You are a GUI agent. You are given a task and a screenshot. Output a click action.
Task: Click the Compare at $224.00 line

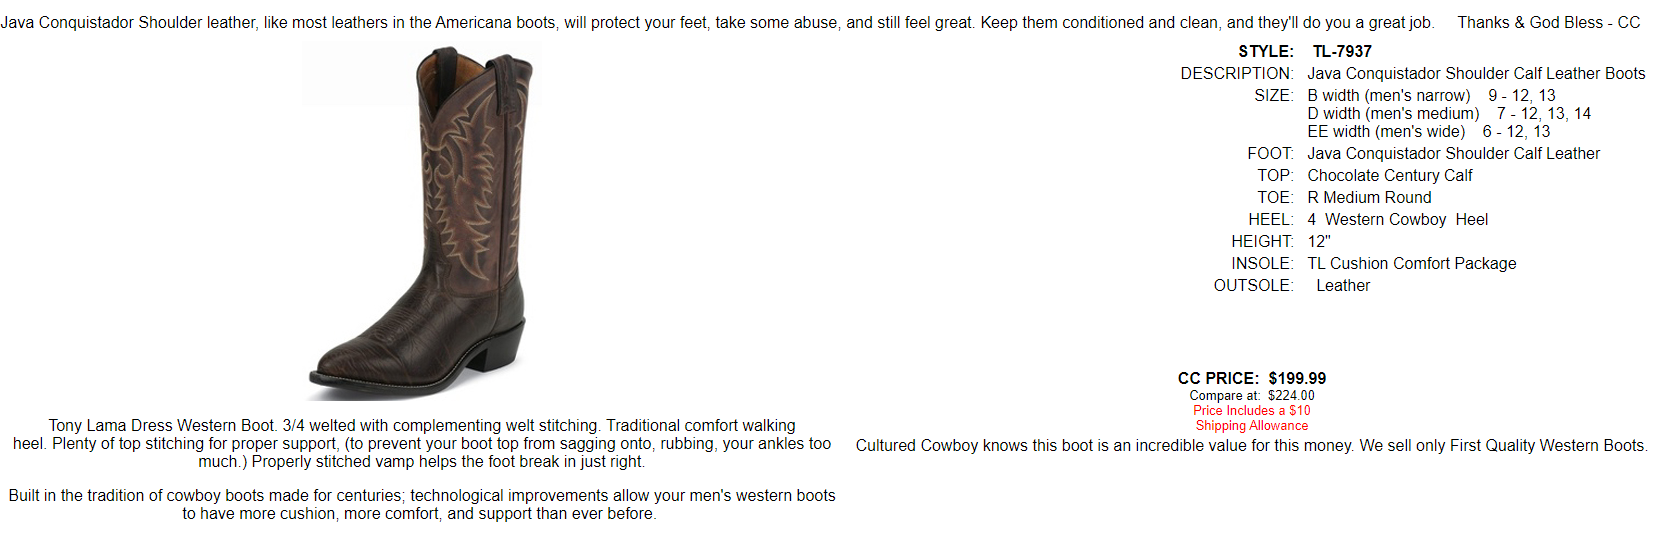tap(1252, 396)
